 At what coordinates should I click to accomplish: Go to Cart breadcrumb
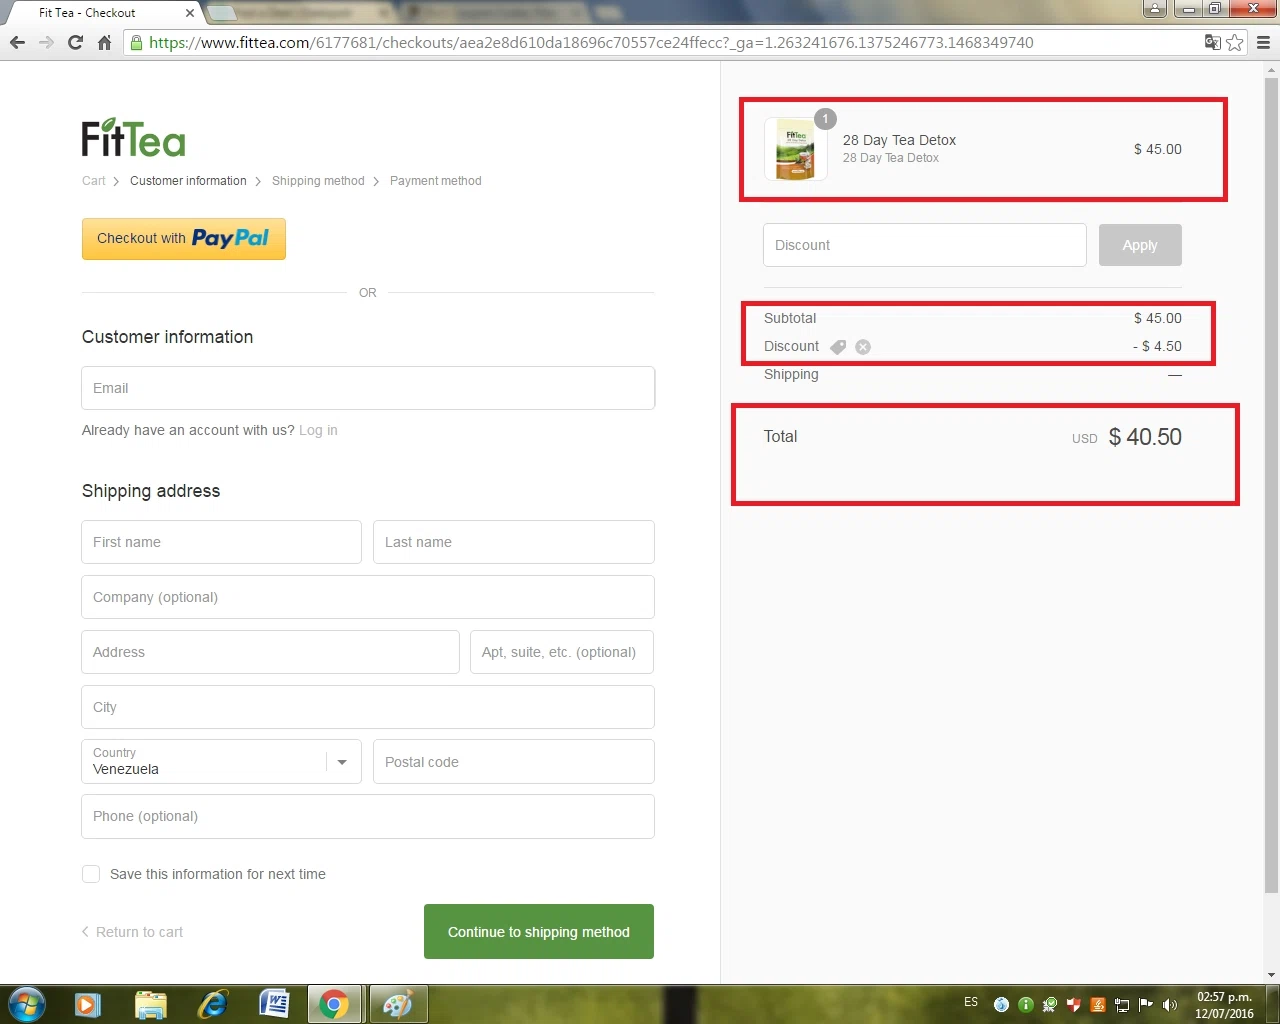93,181
